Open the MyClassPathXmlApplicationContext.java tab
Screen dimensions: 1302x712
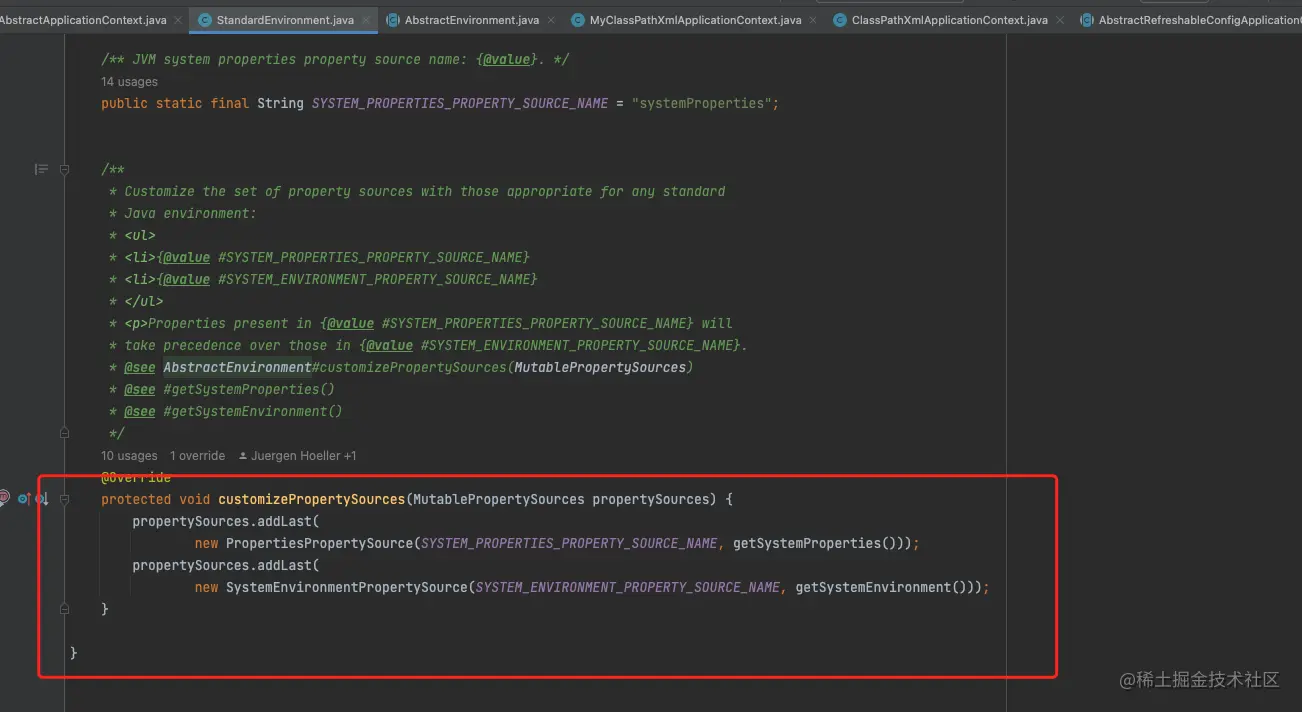click(696, 20)
